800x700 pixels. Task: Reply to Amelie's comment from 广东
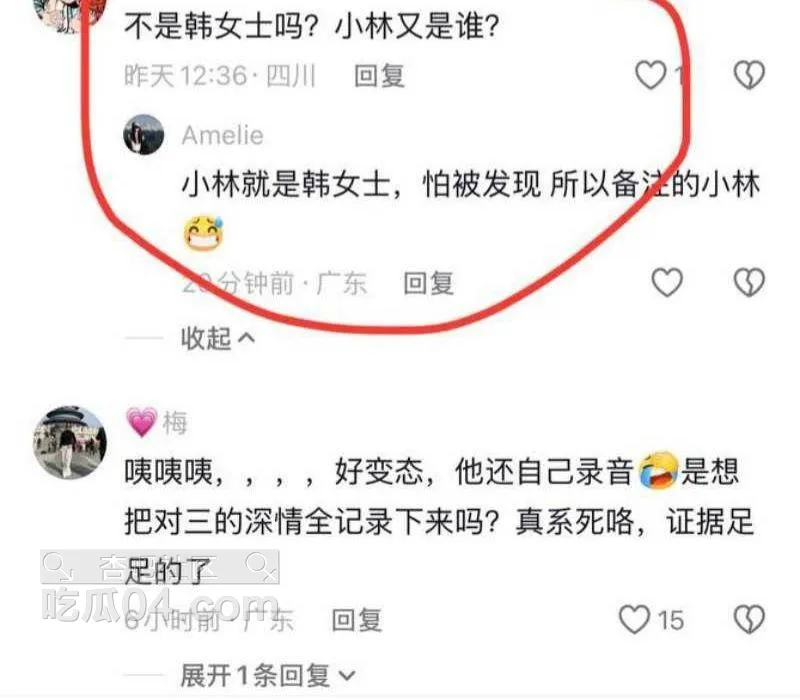click(429, 283)
